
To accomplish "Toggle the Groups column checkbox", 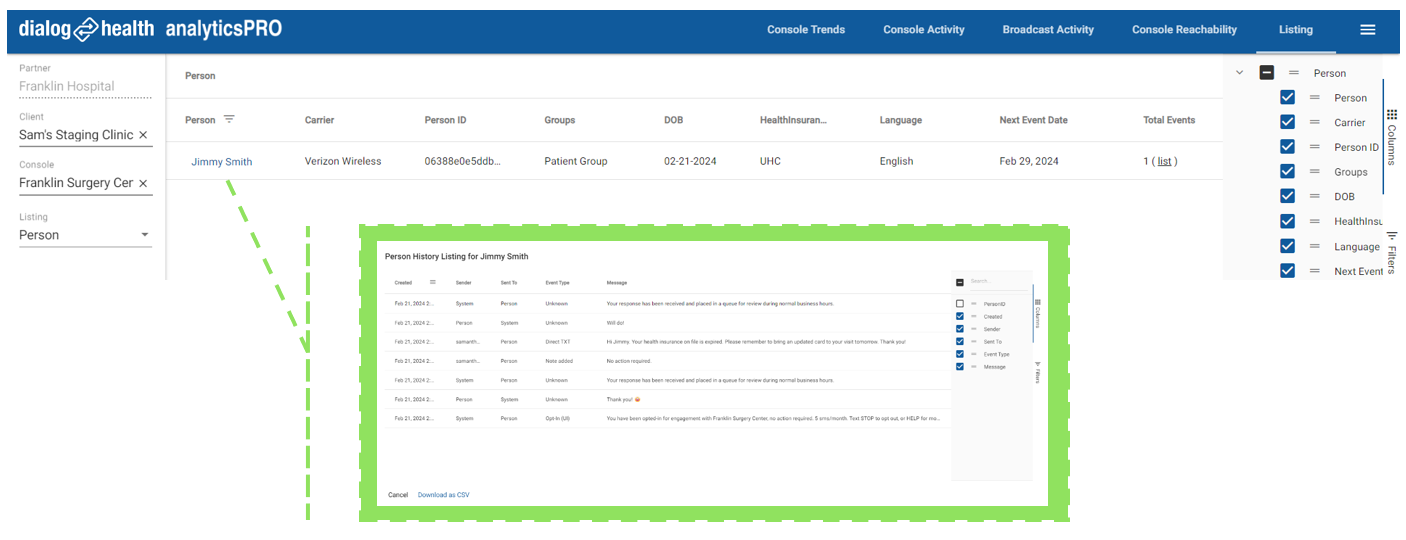I will (x=1287, y=172).
